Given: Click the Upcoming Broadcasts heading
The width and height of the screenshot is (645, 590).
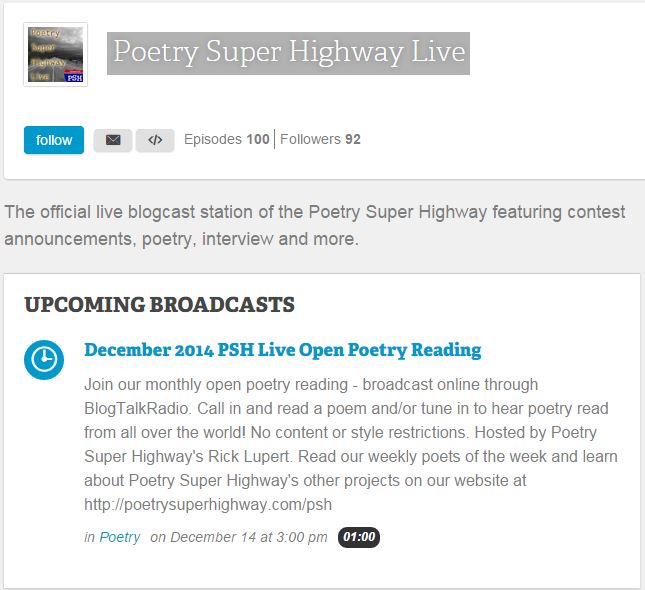Looking at the screenshot, I should 159,304.
